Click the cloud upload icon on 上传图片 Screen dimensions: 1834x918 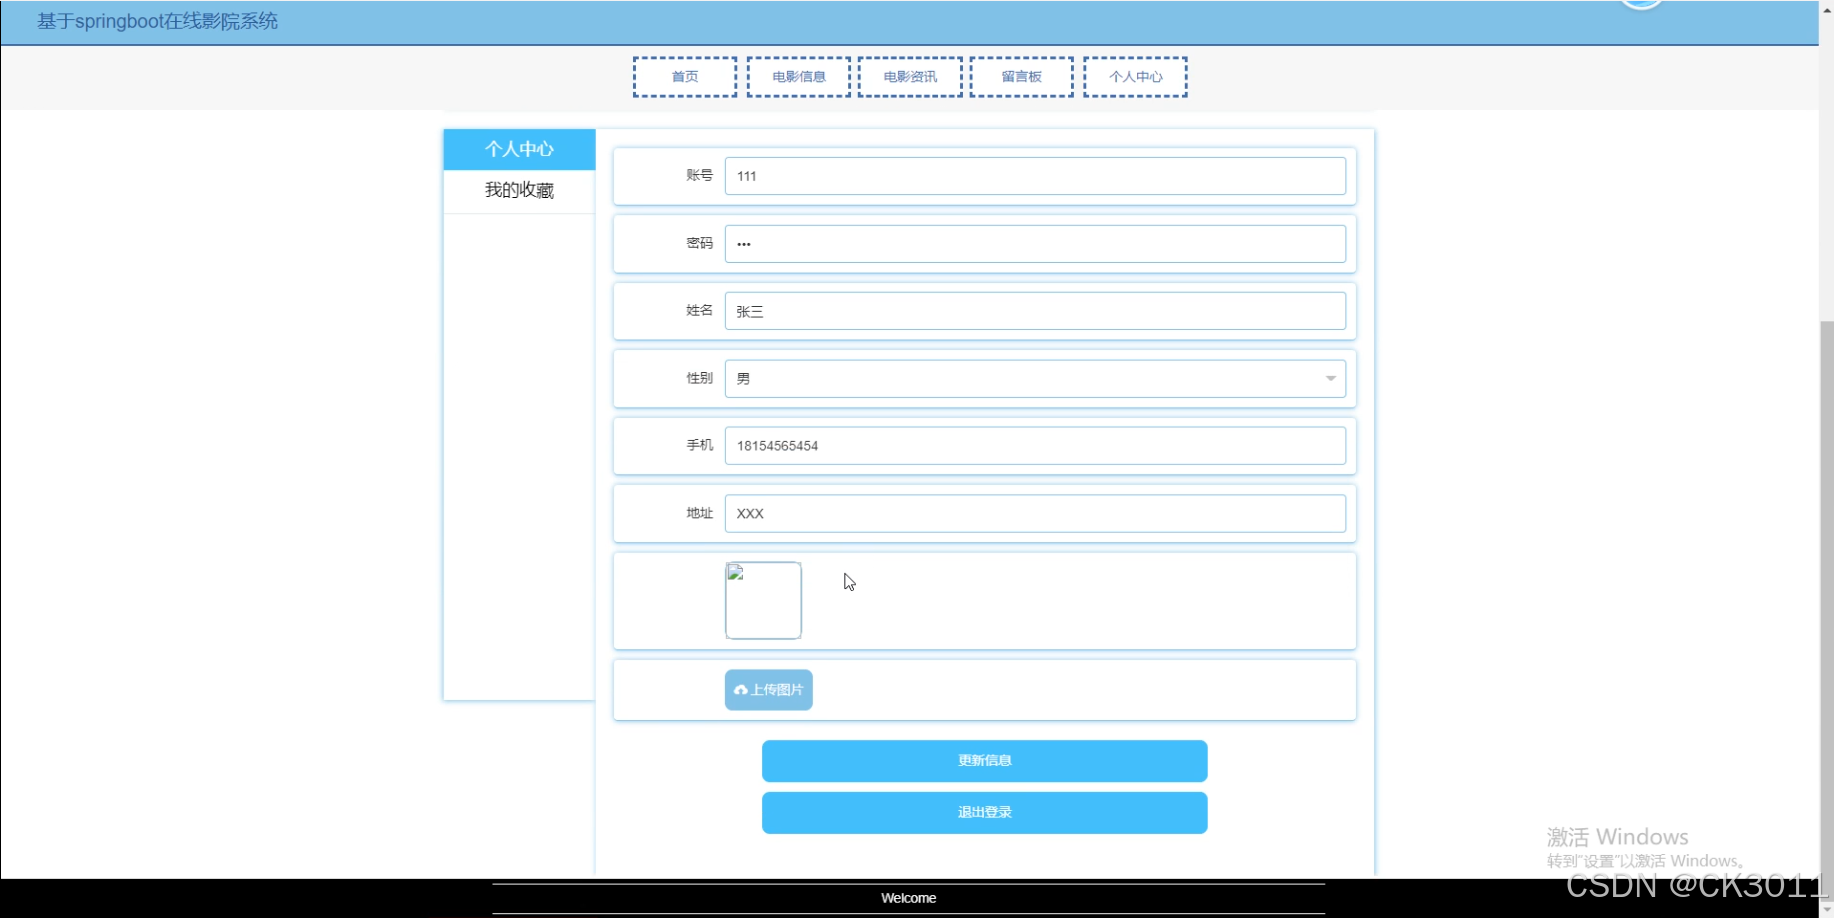click(x=741, y=690)
